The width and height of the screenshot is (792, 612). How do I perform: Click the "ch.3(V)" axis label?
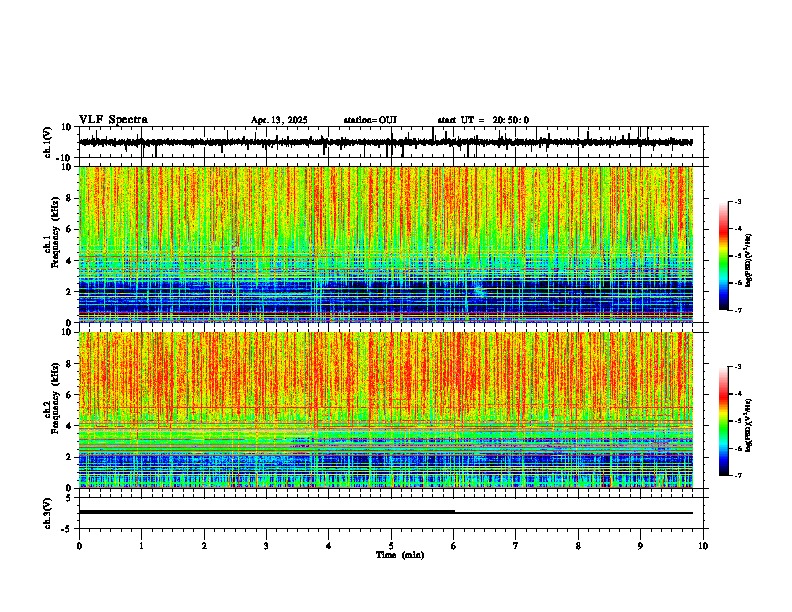(47, 513)
